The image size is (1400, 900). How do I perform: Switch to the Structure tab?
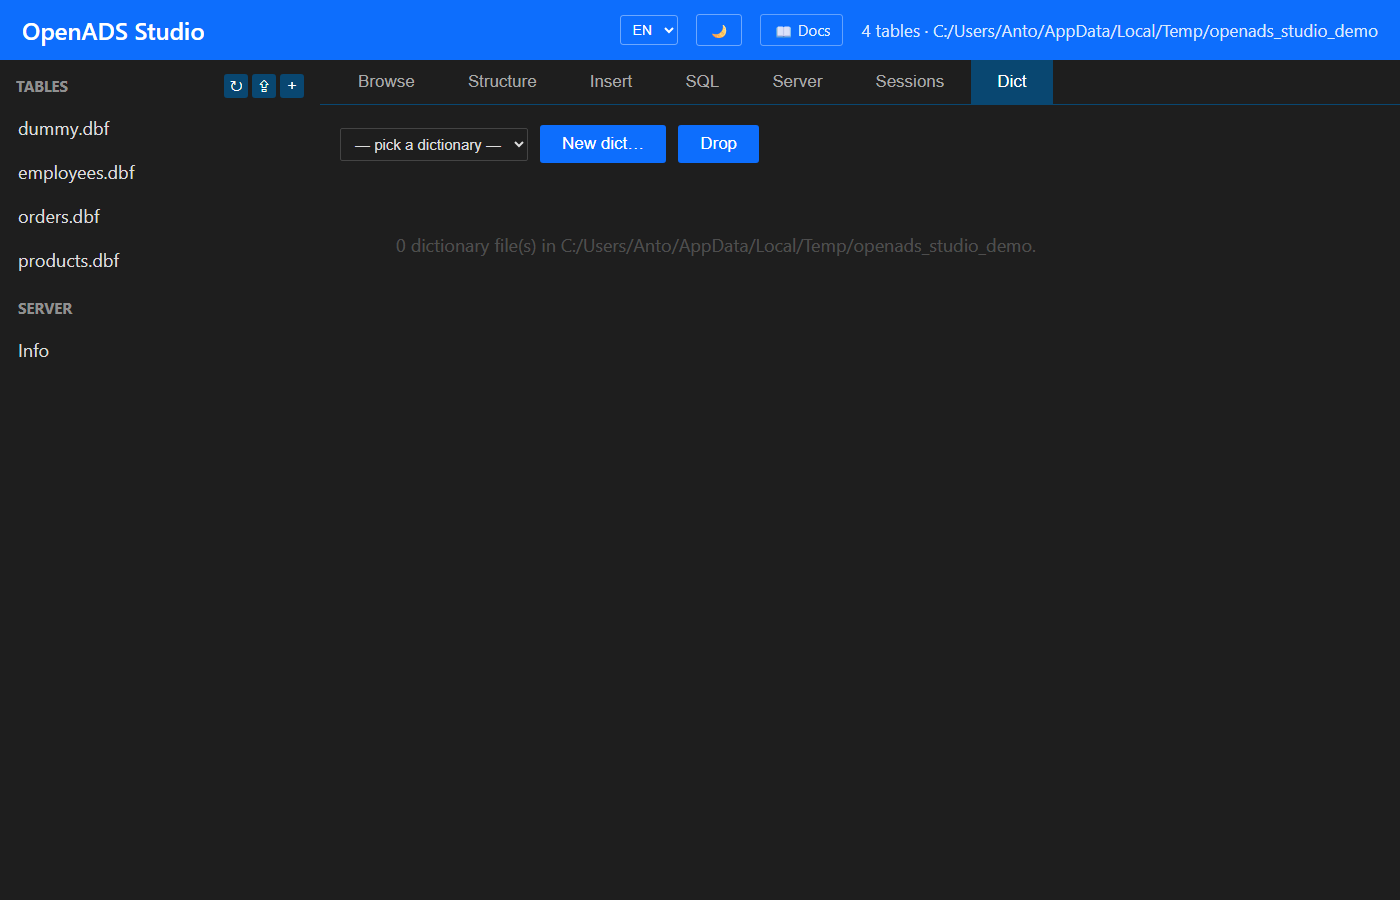502,82
